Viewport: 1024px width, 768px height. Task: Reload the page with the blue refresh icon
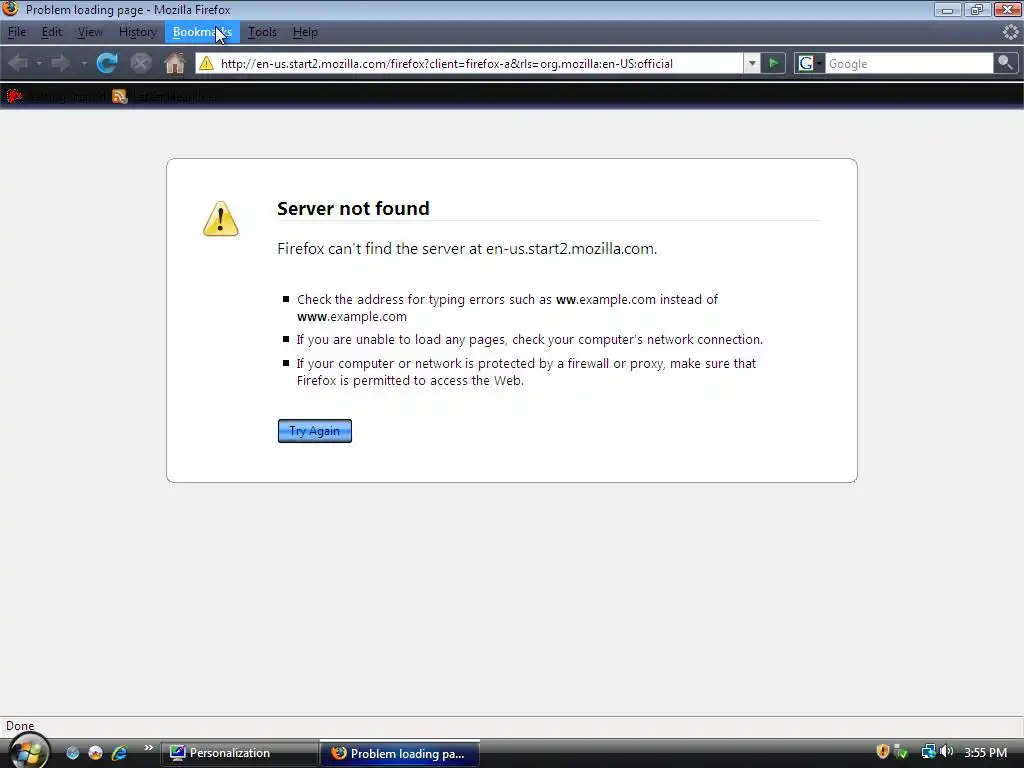107,63
